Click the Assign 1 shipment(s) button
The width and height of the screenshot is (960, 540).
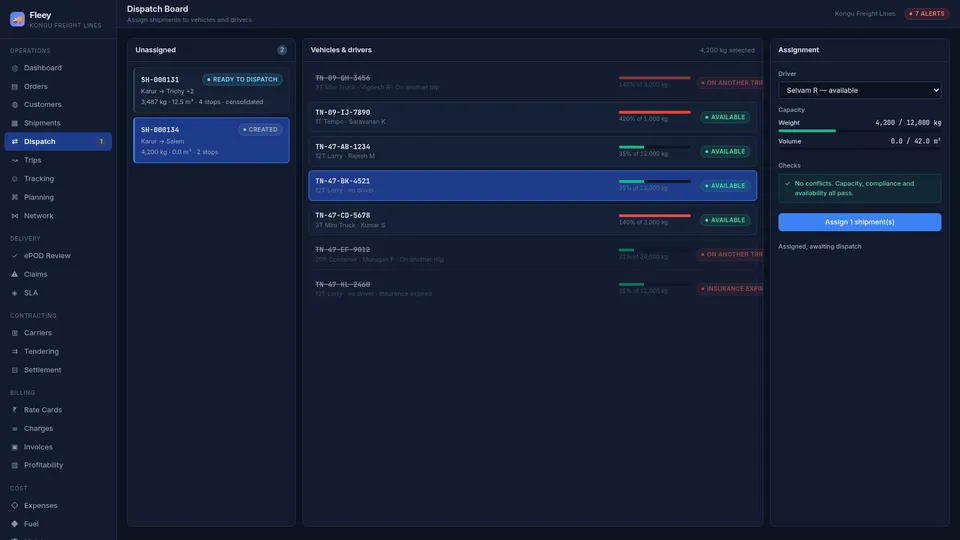pyautogui.click(x=860, y=222)
